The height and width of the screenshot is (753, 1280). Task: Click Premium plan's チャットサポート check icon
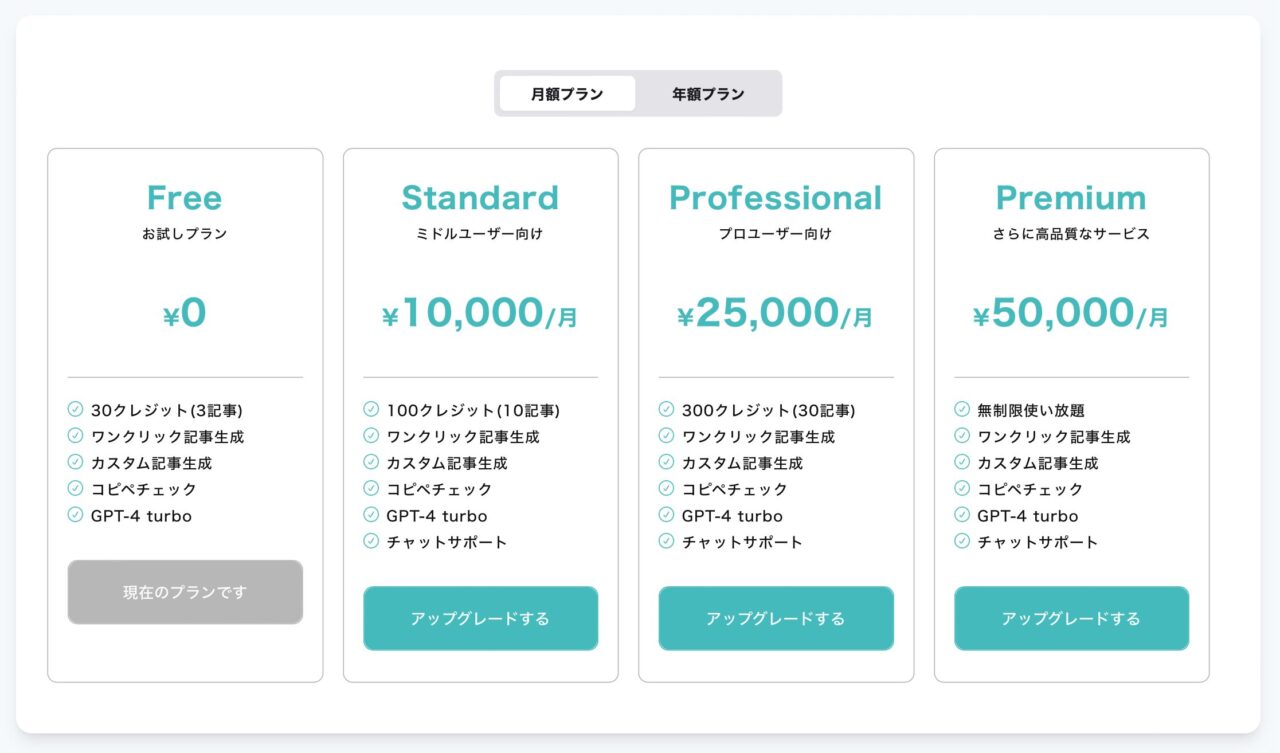pos(962,541)
